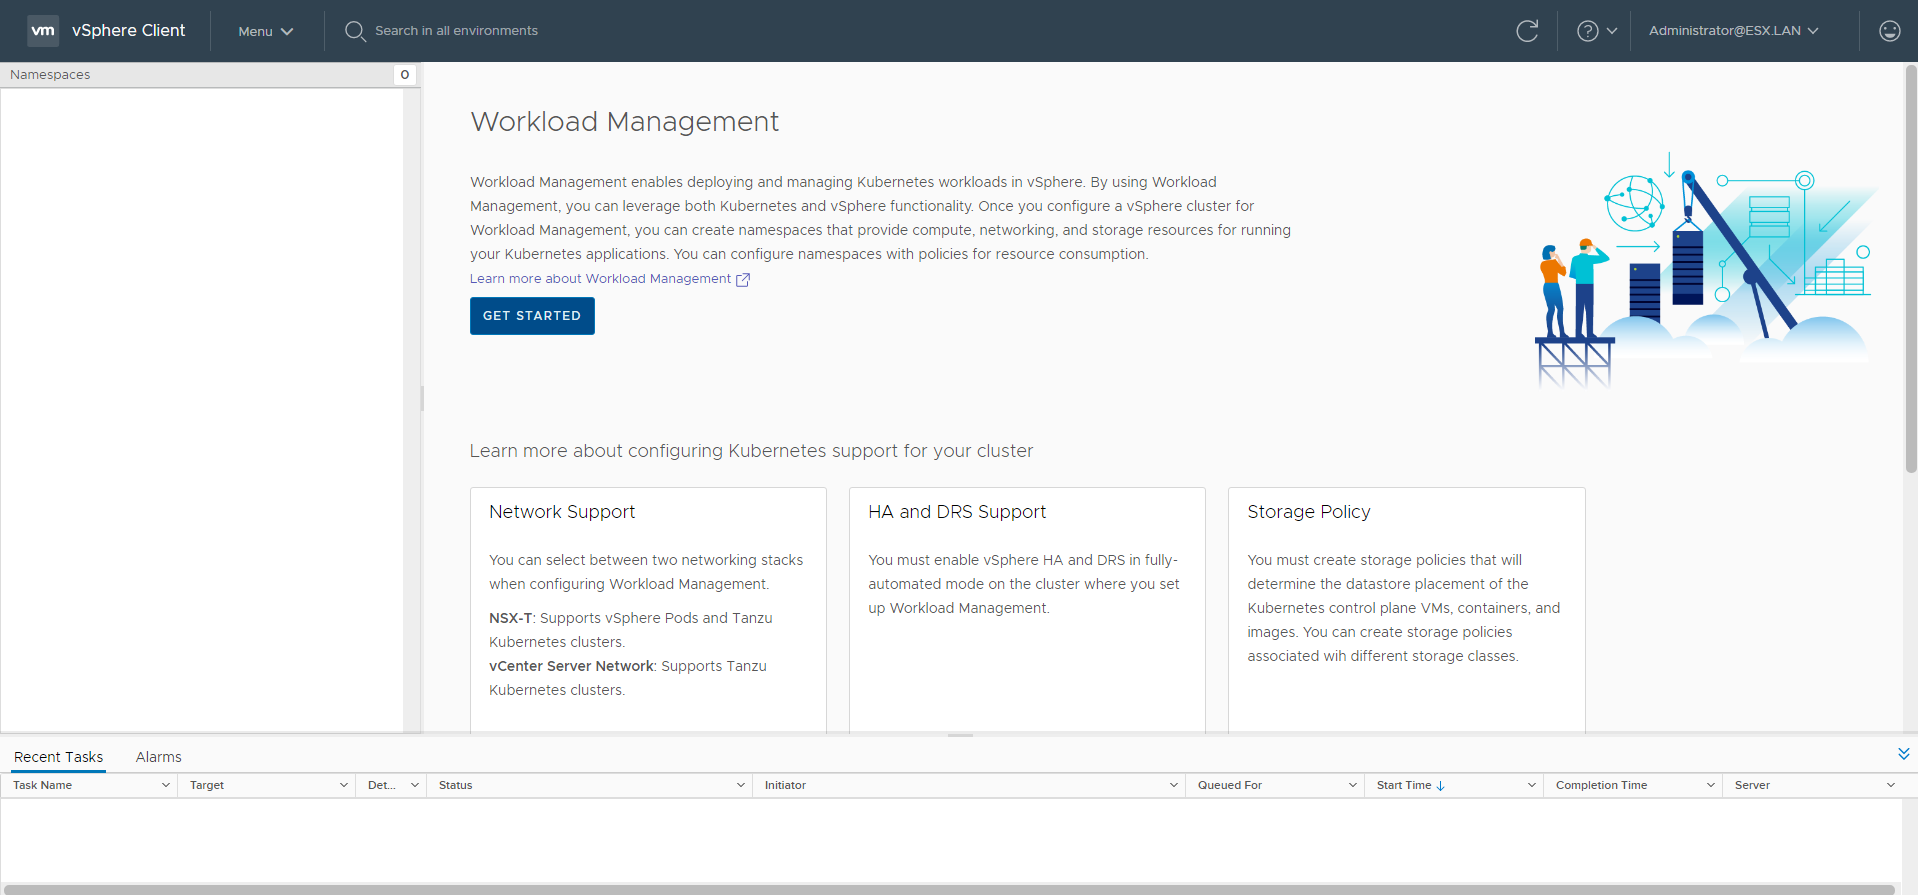1918x895 pixels.
Task: Open the Status column dropdown chevron
Action: 741,786
